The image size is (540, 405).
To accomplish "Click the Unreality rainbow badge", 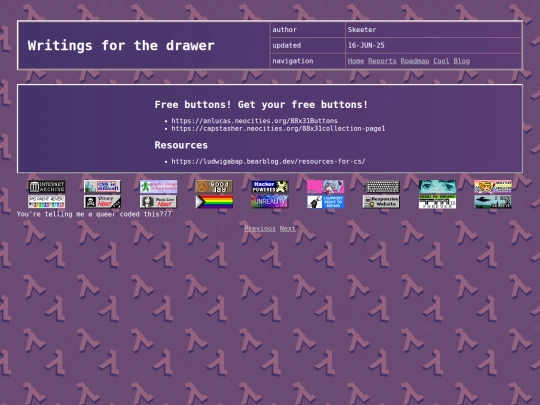I will (x=270, y=202).
